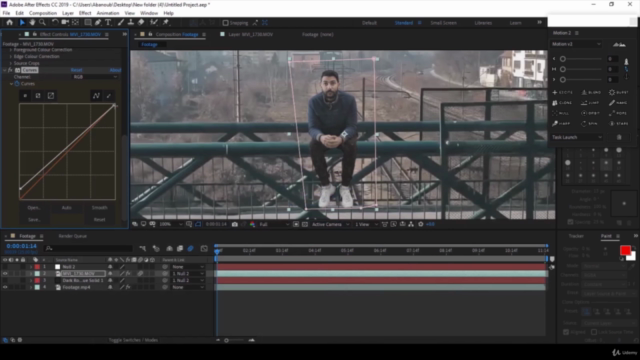The width and height of the screenshot is (640, 360).
Task: Select the Zoom magnifier tool
Action: (x=42, y=22)
